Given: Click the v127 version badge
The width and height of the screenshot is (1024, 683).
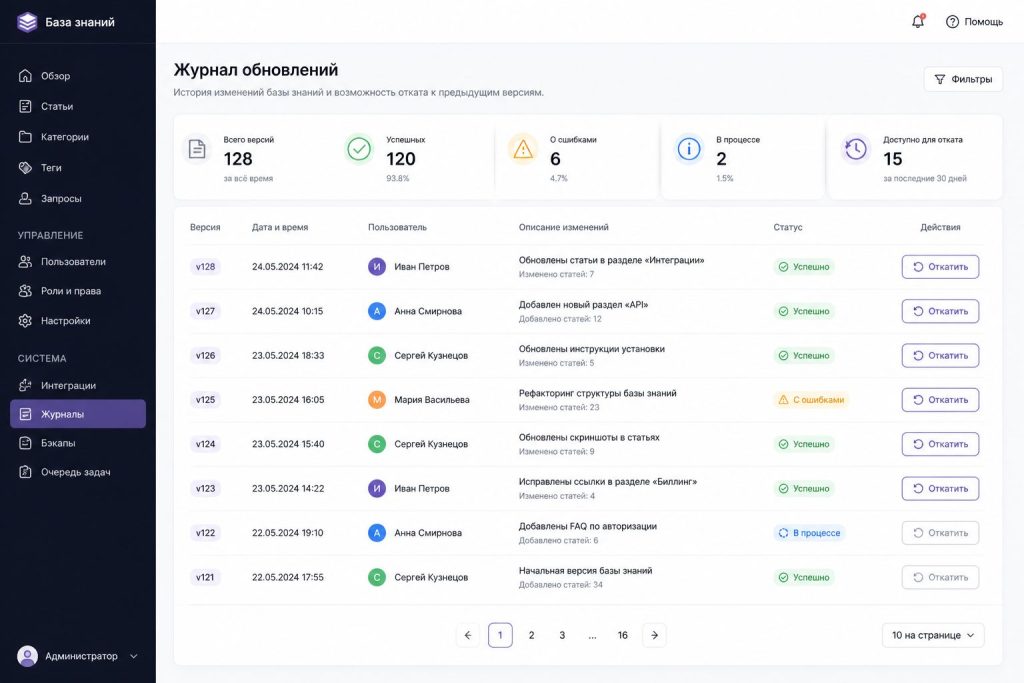Looking at the screenshot, I should tap(205, 311).
